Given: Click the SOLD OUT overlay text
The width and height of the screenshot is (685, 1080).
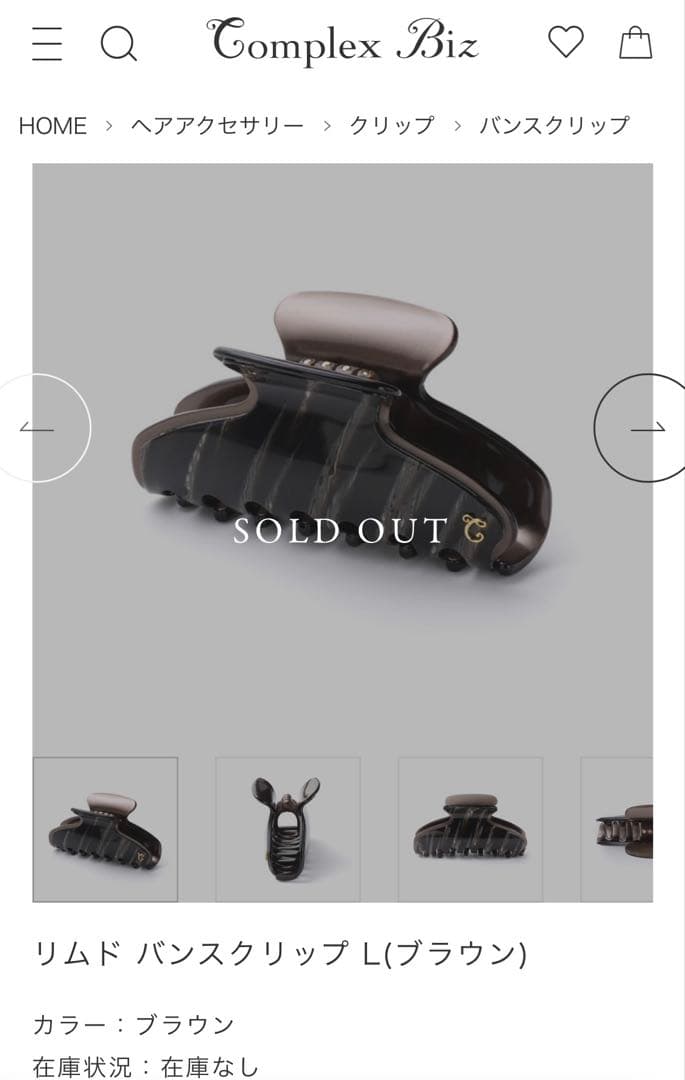Looking at the screenshot, I should [341, 530].
